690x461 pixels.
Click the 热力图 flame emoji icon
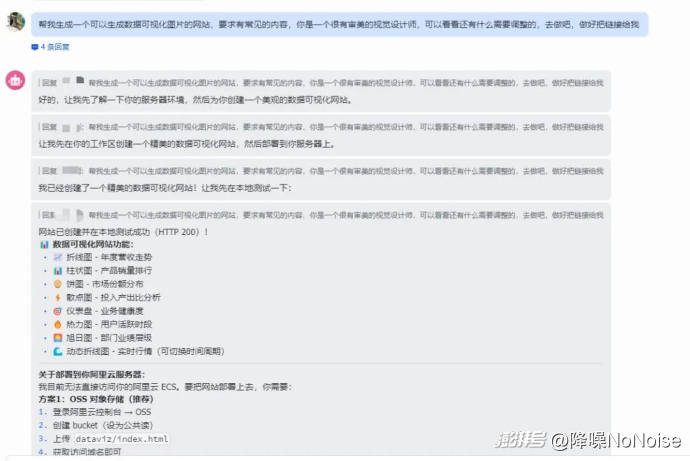pyautogui.click(x=58, y=324)
